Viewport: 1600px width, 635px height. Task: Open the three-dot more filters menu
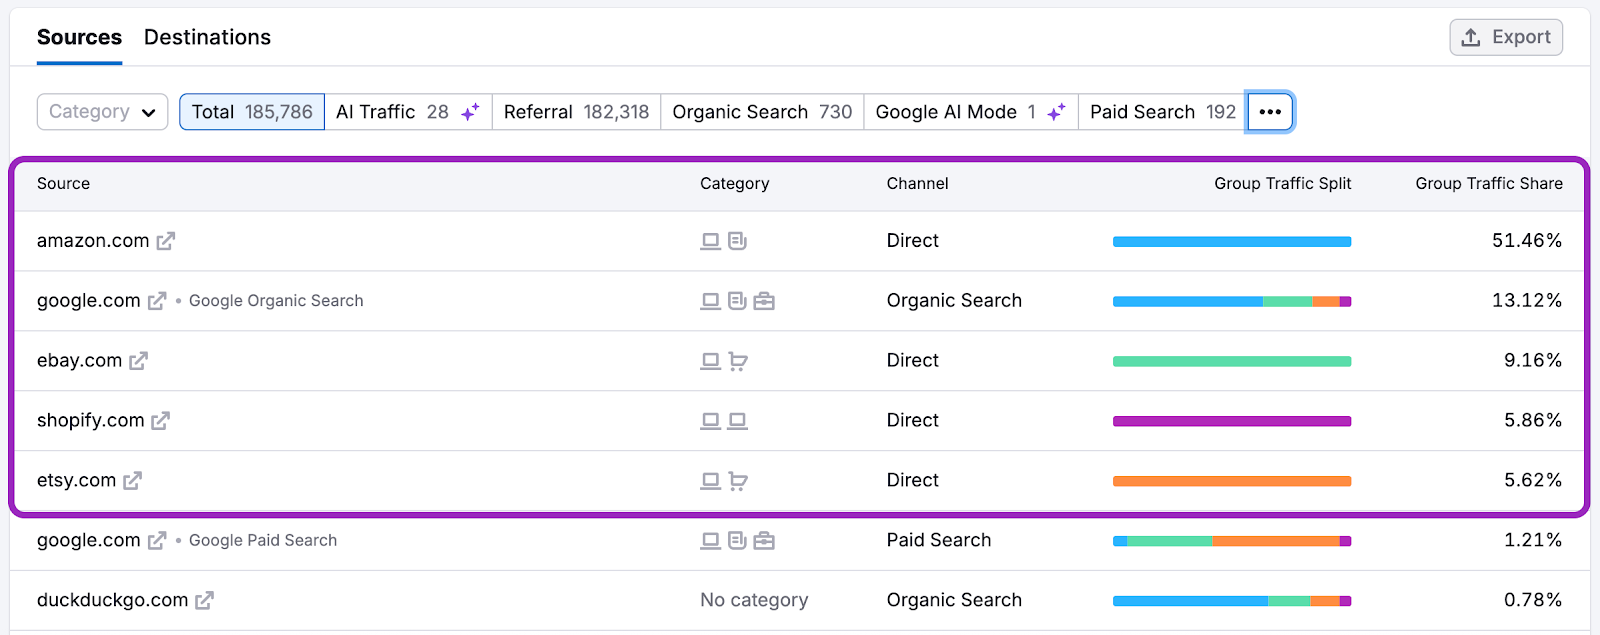point(1270,112)
